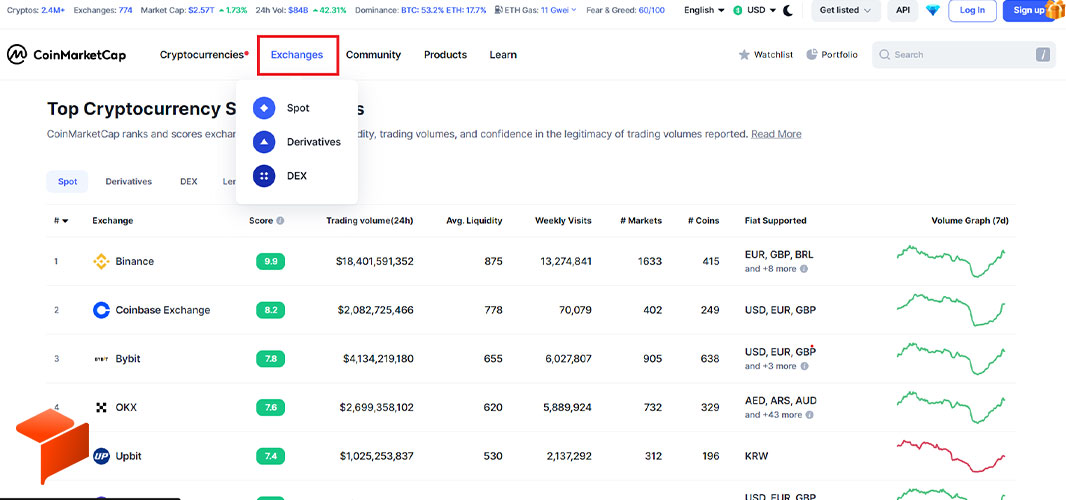
Task: Click the Upbit exchange name
Action: pyautogui.click(x=128, y=456)
